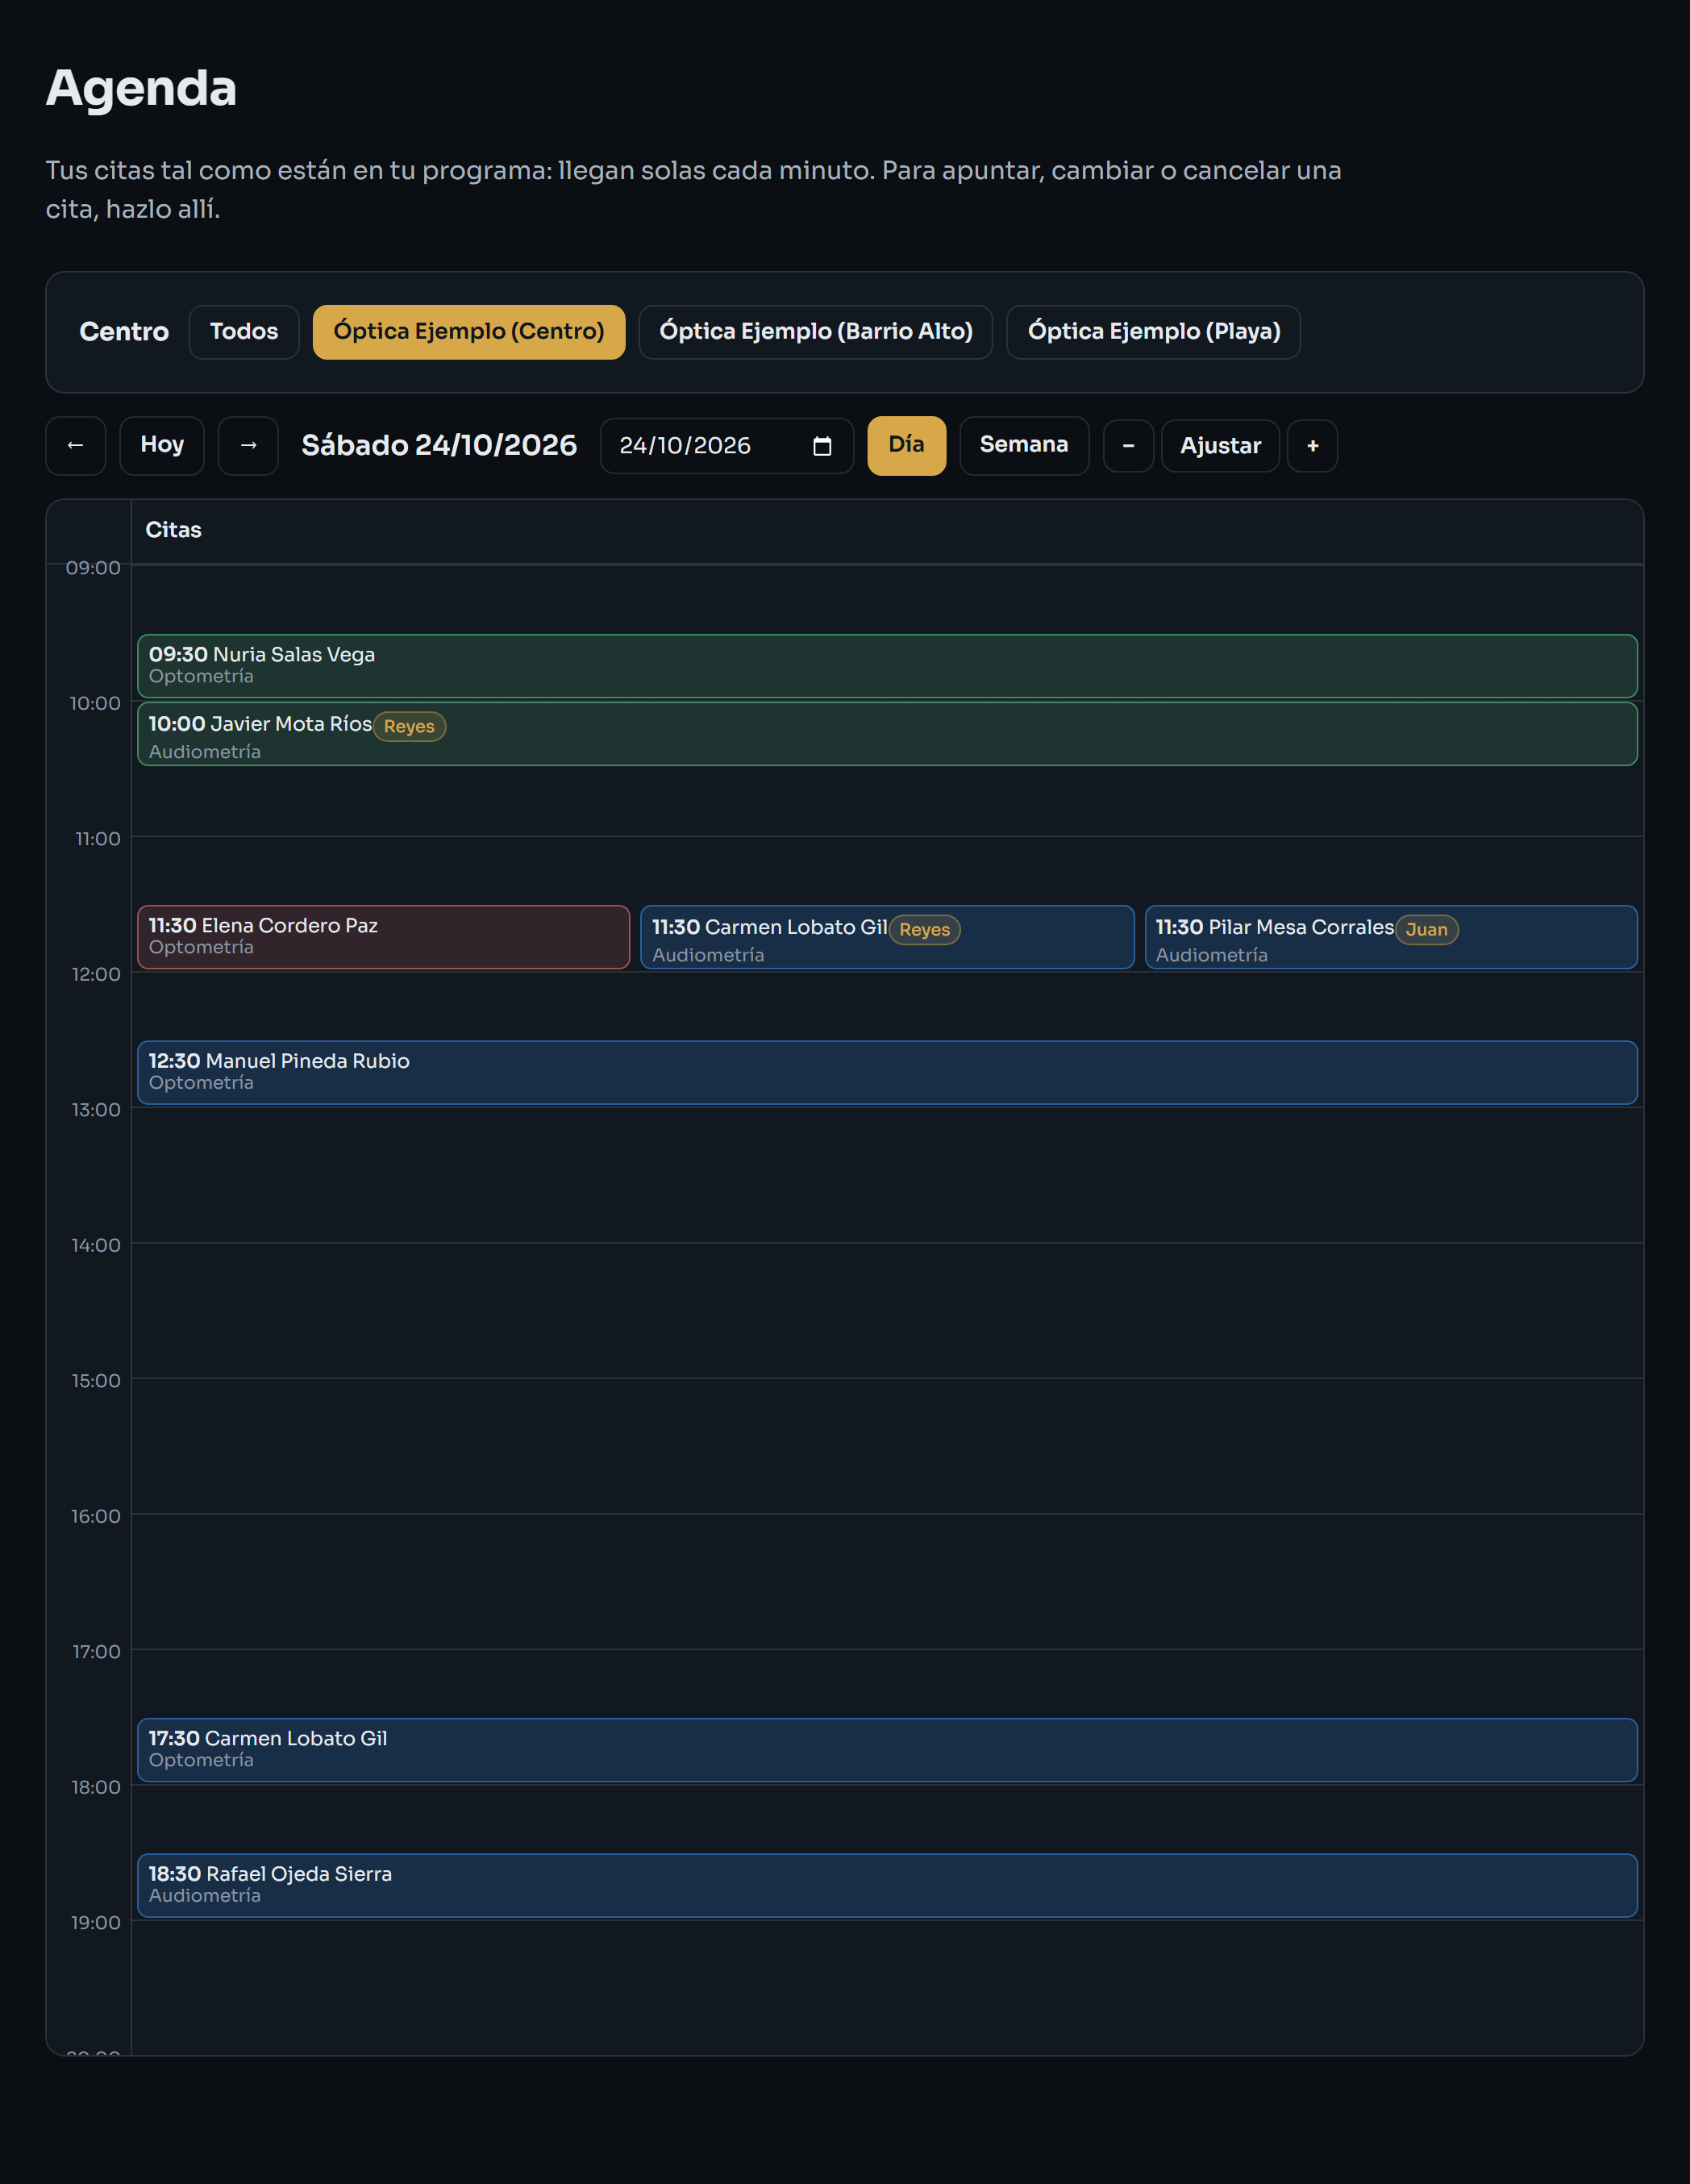The image size is (1690, 2184).
Task: Click the 09:00 time label
Action: [93, 568]
